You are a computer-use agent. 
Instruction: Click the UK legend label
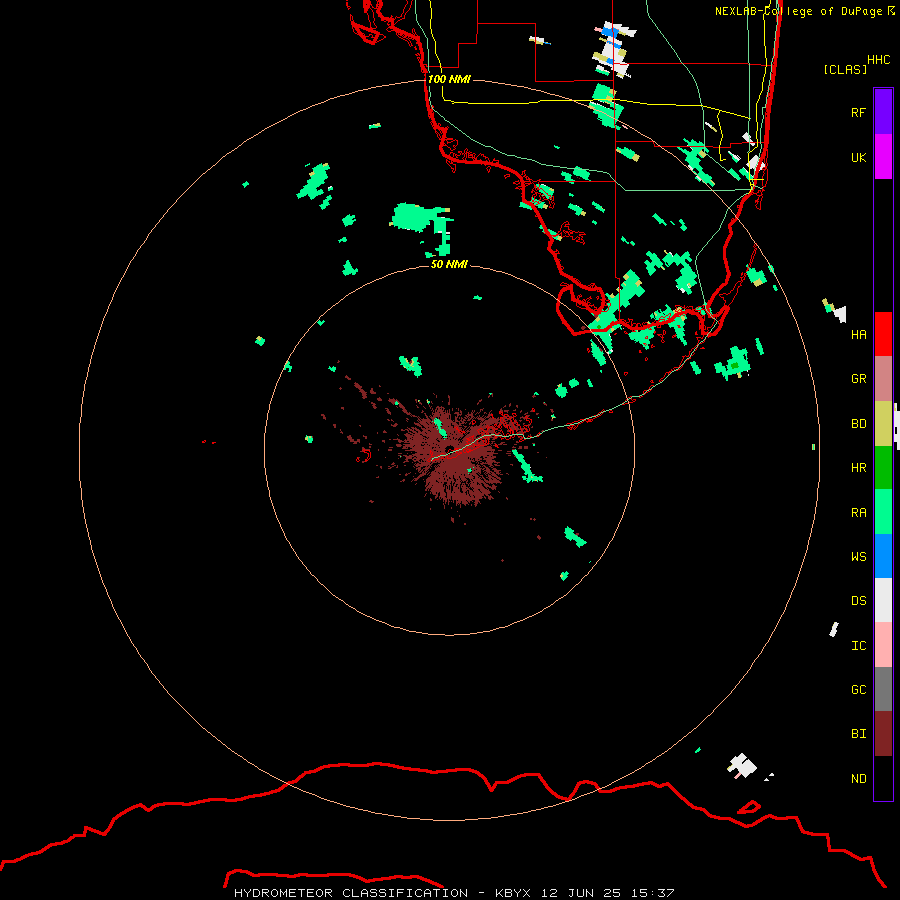click(x=858, y=157)
